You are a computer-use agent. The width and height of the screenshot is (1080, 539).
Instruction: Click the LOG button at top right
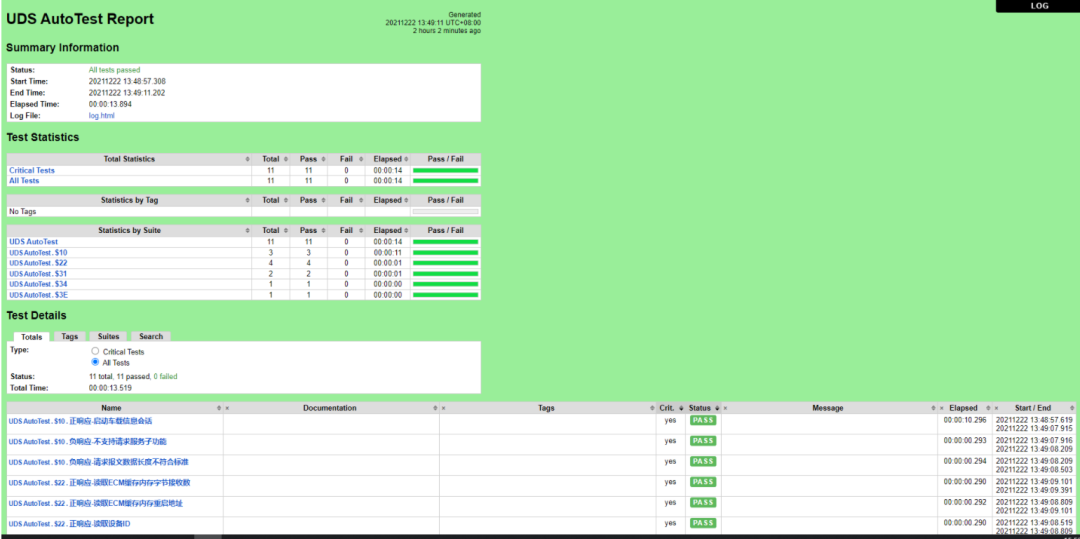click(x=1039, y=6)
